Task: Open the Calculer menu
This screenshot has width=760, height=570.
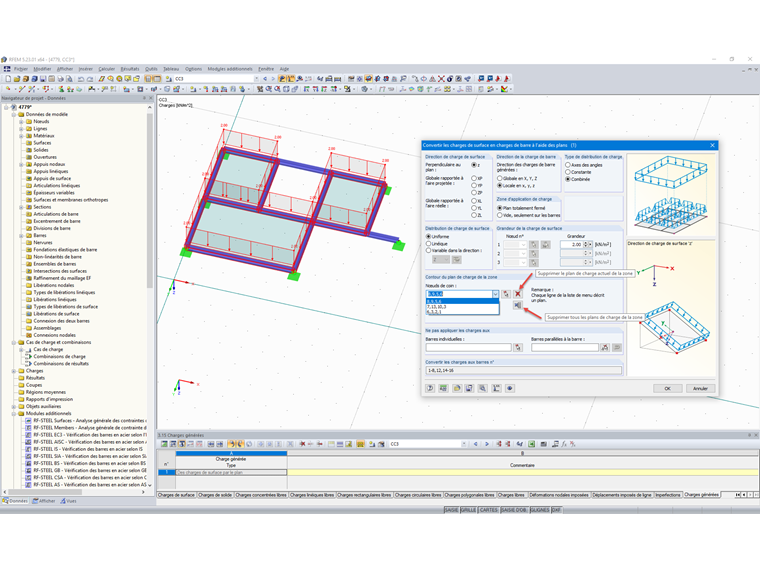Action: [107, 69]
